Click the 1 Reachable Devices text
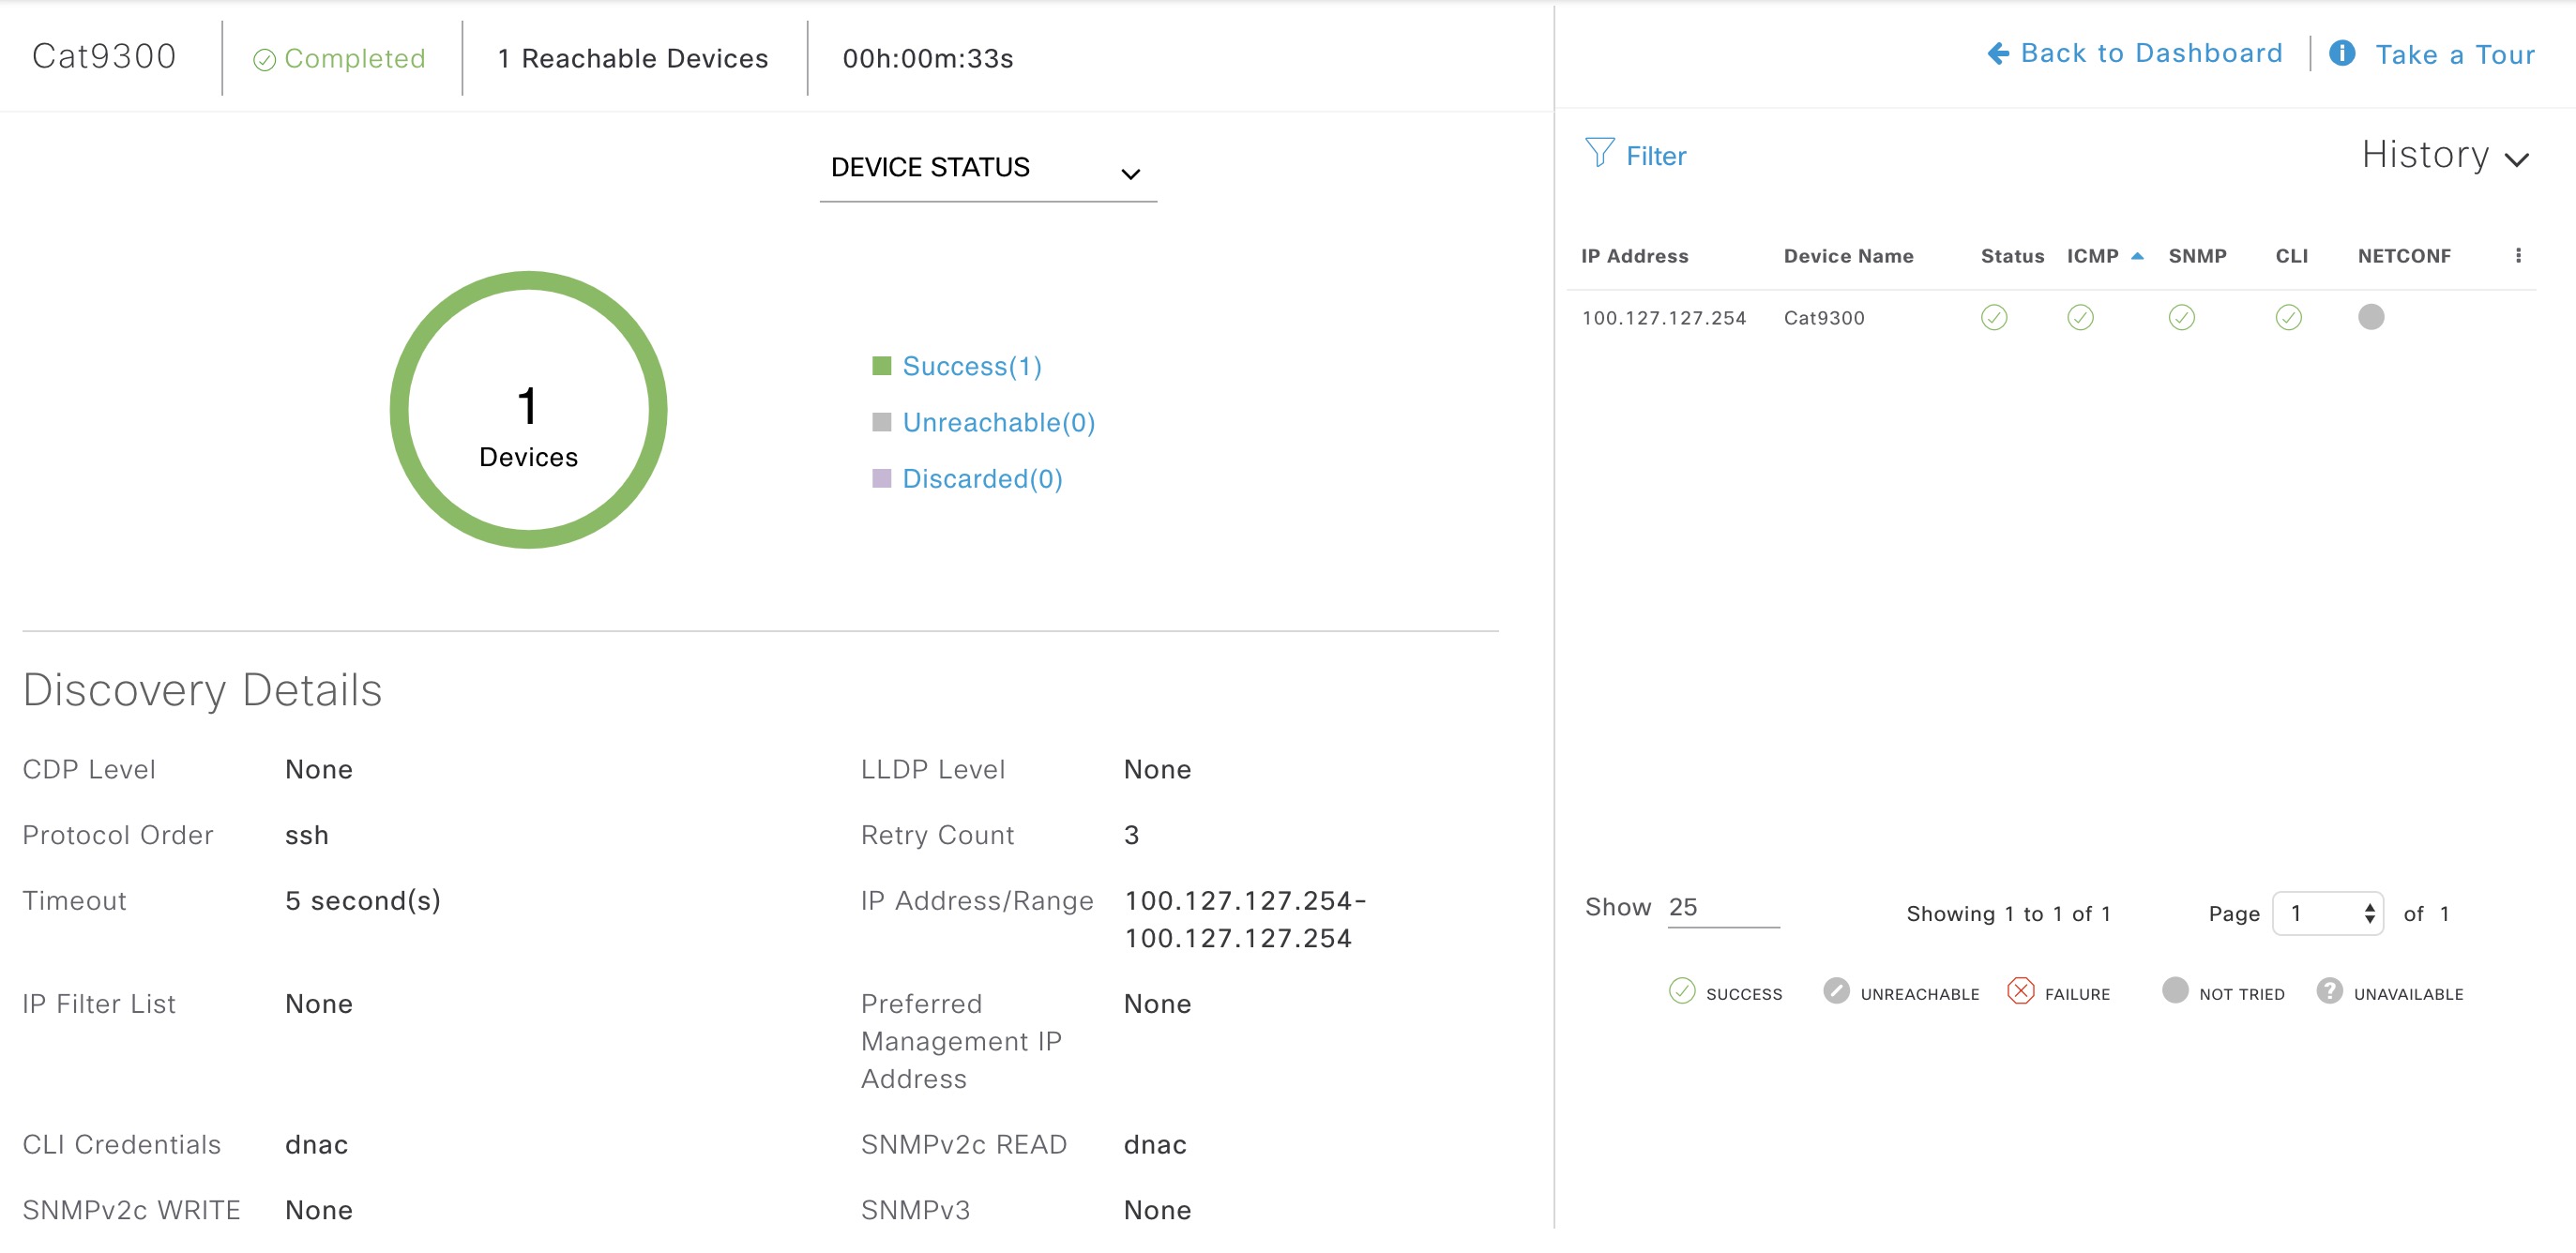Image resolution: width=2576 pixels, height=1253 pixels. [633, 59]
